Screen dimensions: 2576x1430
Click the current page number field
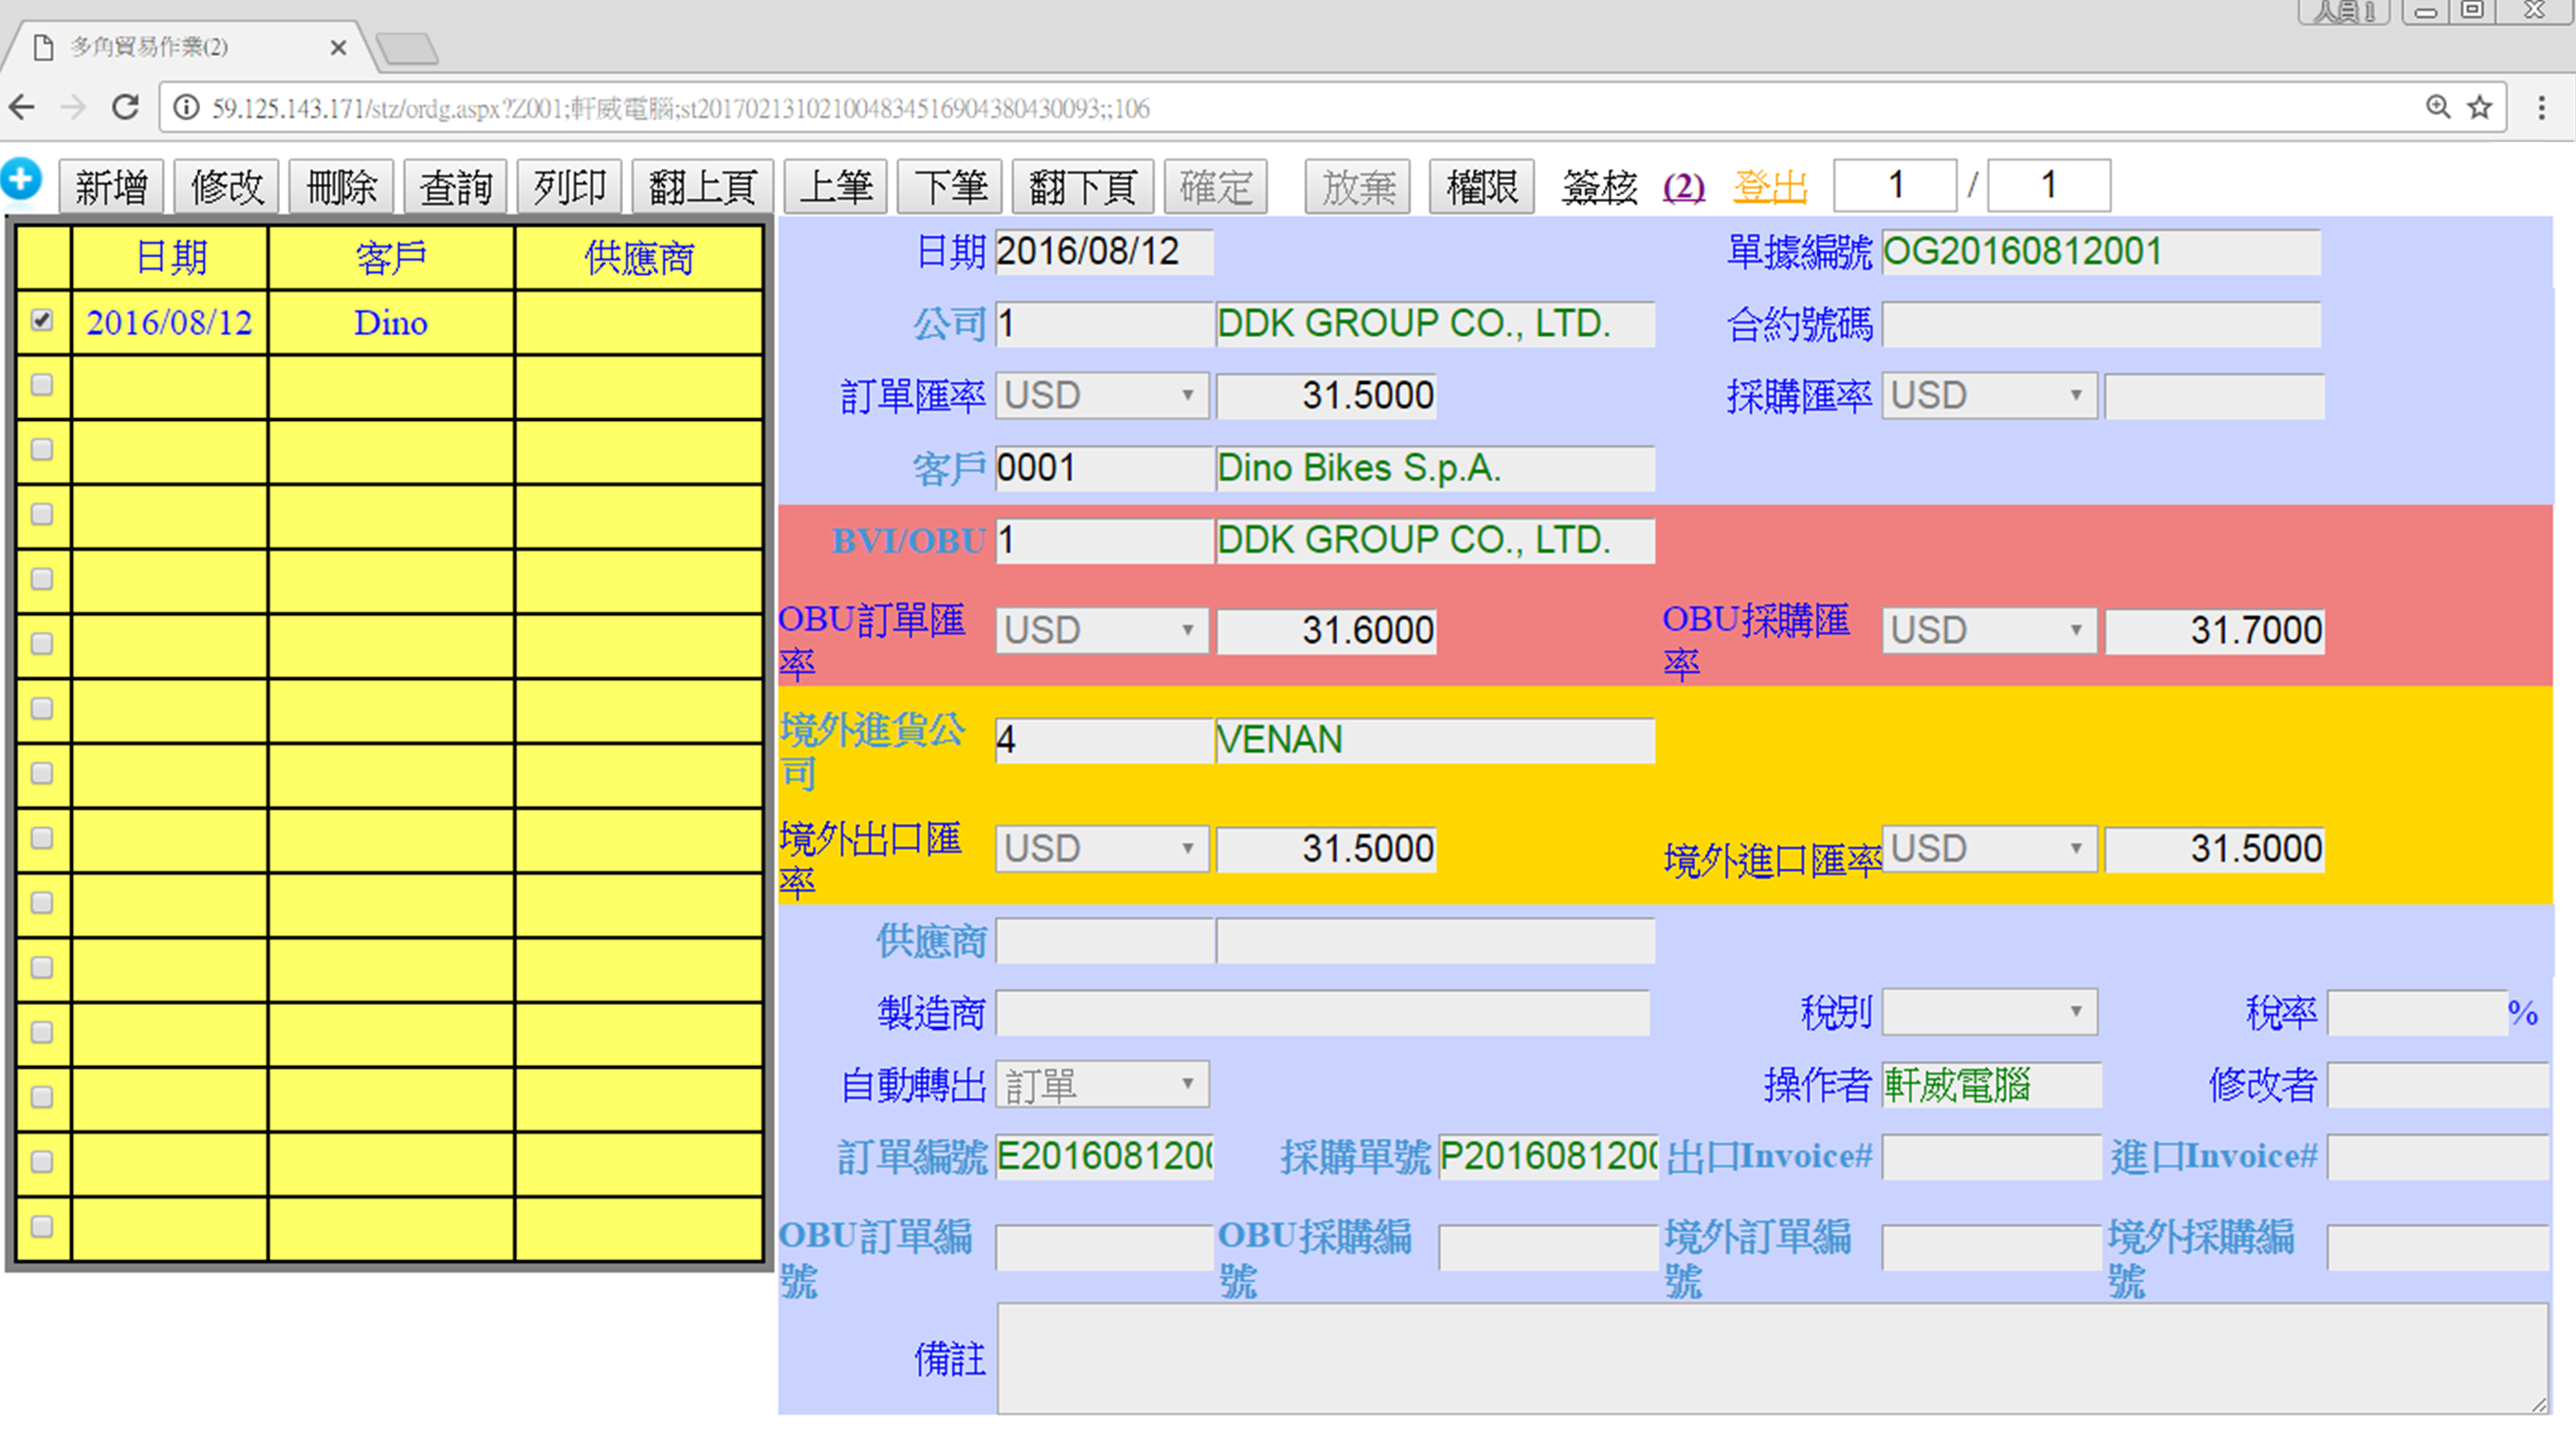click(x=1895, y=185)
